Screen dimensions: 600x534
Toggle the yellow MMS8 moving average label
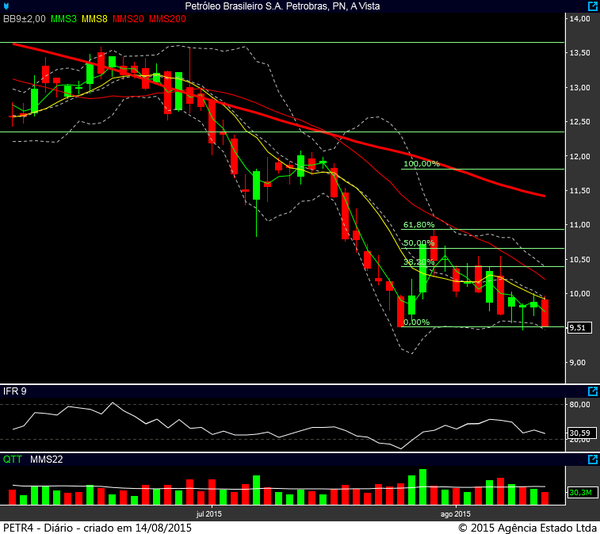point(96,19)
